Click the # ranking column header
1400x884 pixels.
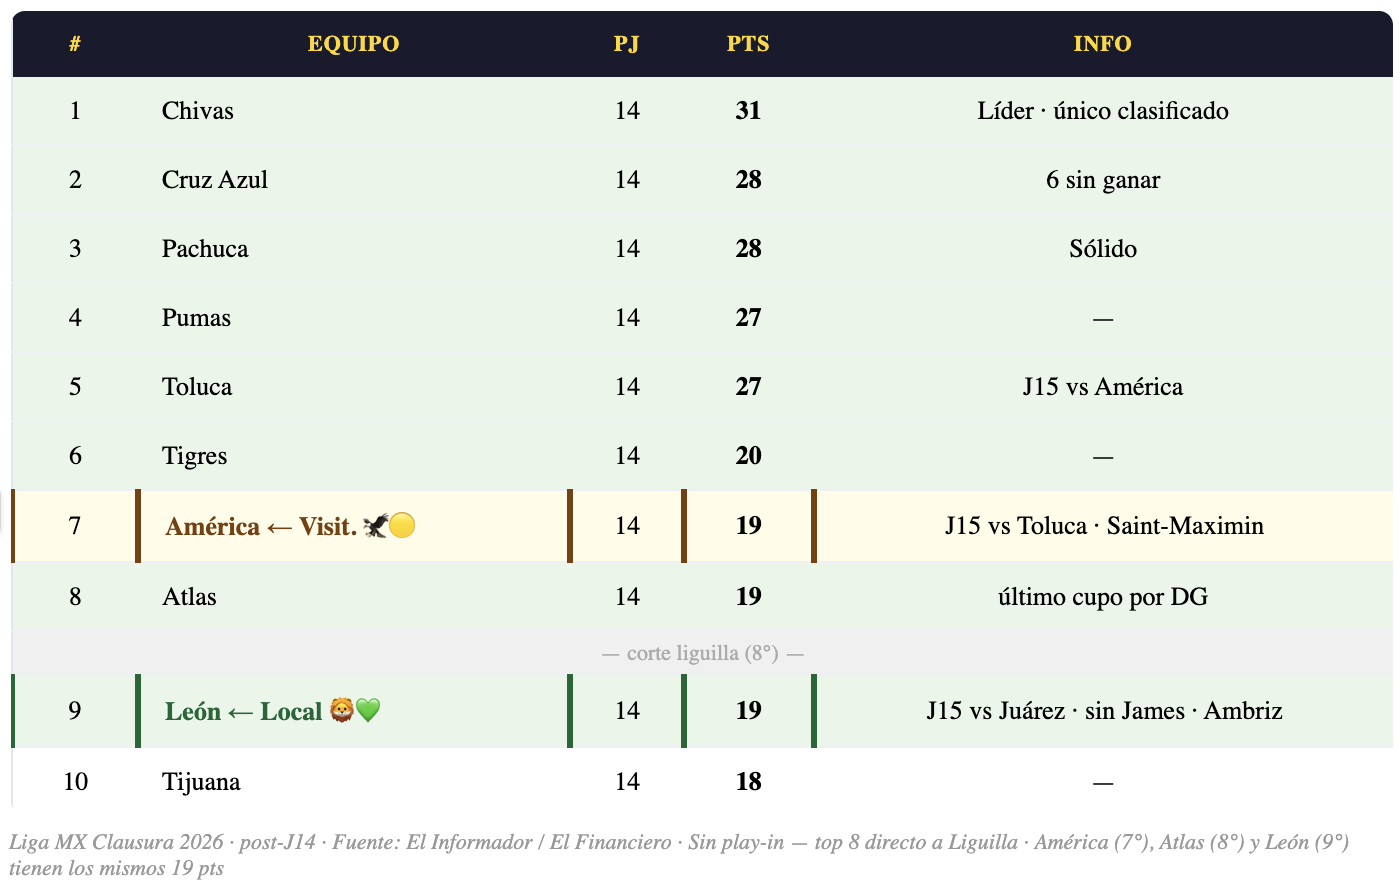(x=75, y=44)
